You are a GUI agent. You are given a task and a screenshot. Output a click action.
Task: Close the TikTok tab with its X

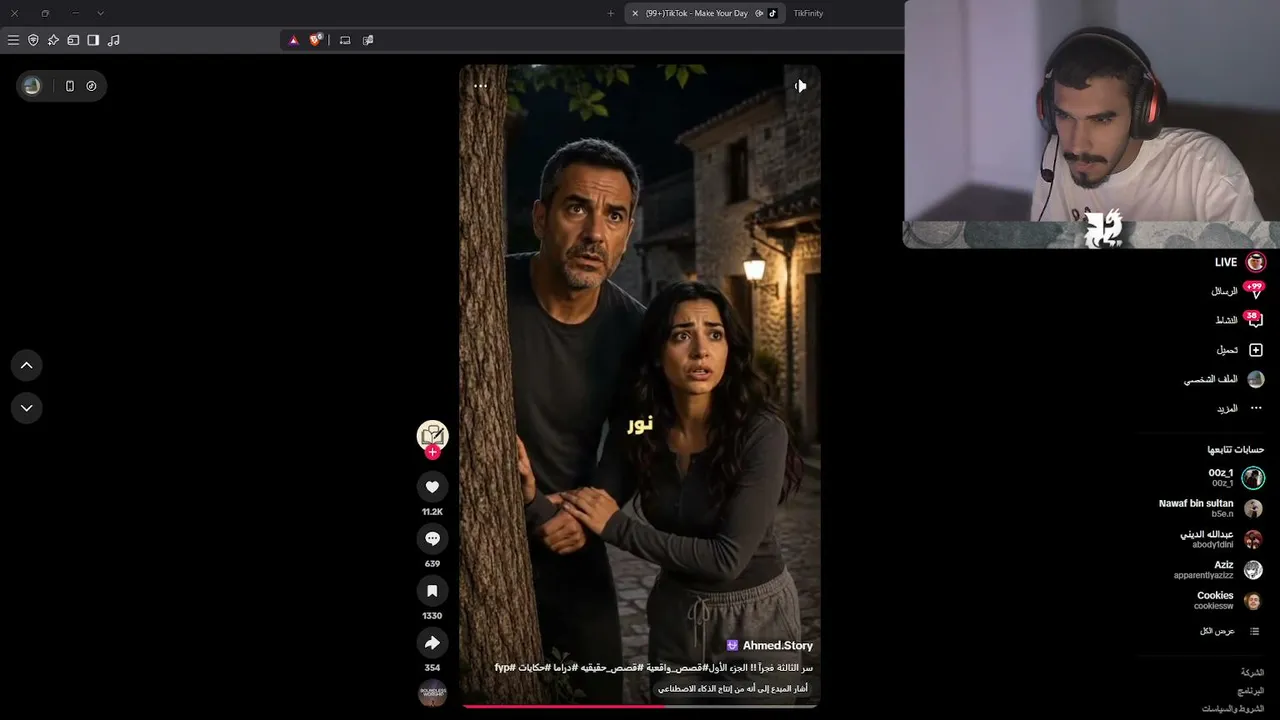pyautogui.click(x=635, y=13)
